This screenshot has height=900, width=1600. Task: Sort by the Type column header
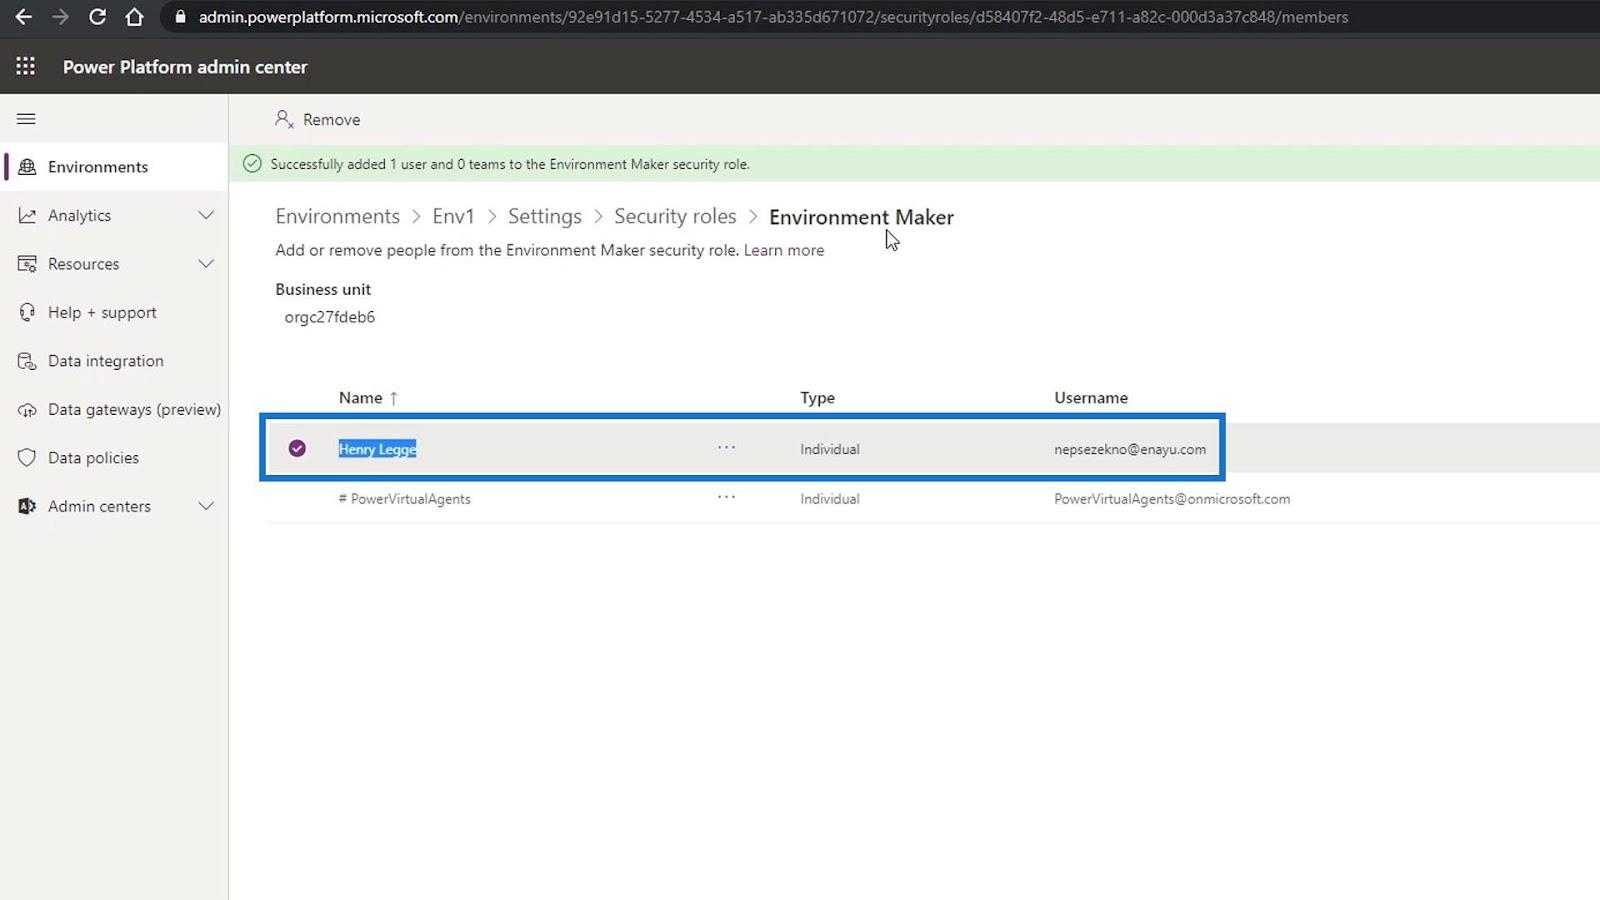tap(817, 398)
